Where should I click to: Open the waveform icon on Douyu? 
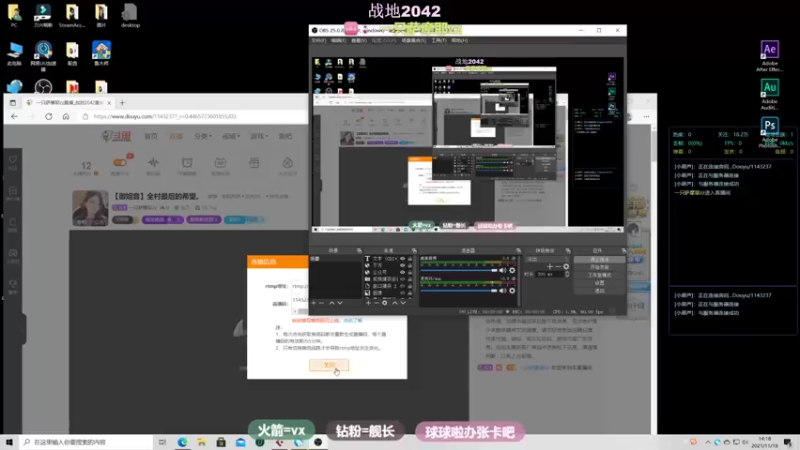[153, 164]
